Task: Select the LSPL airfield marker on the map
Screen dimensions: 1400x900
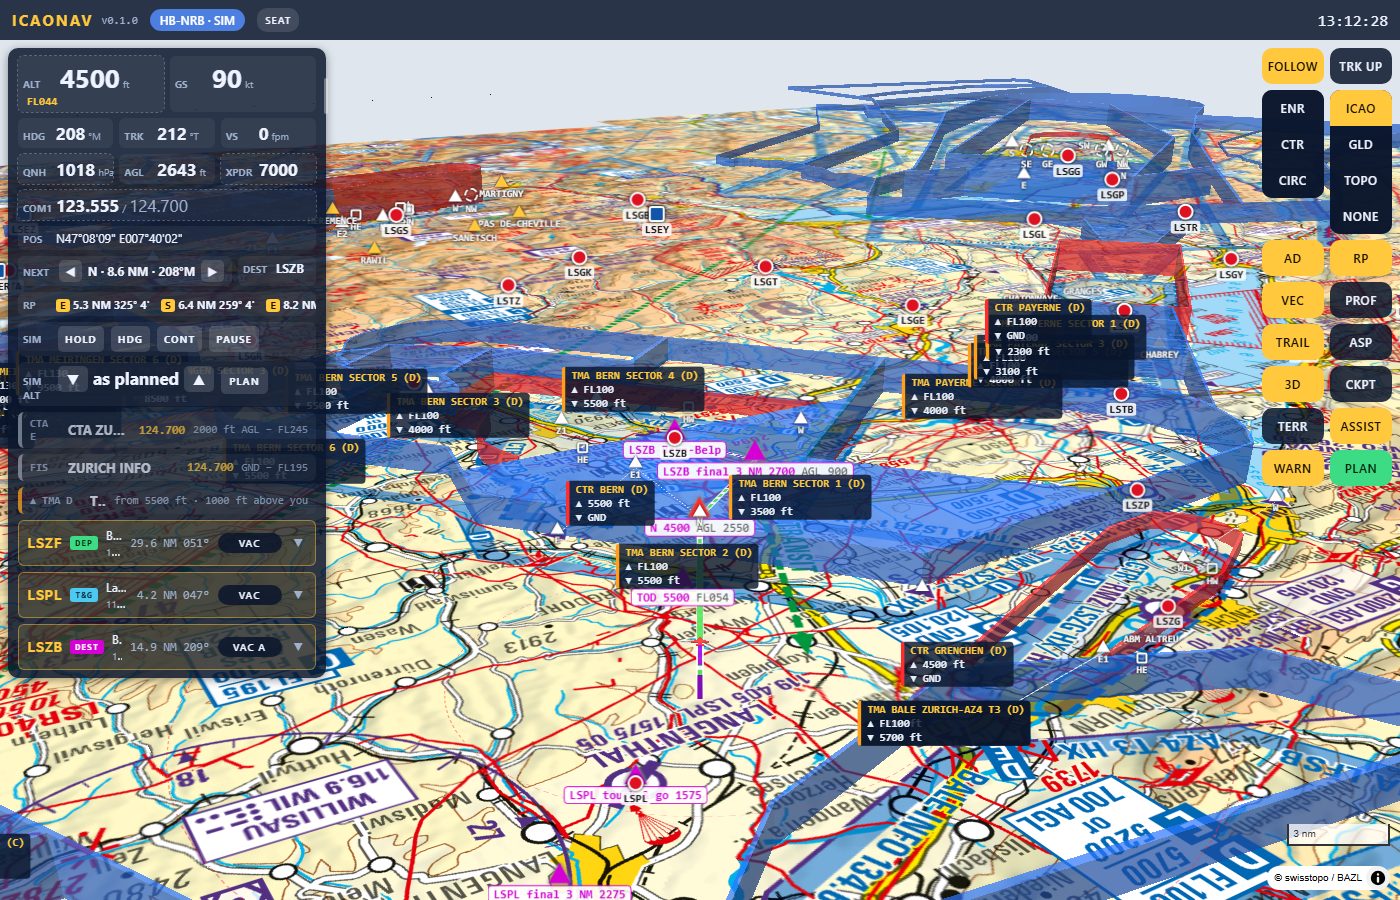Action: click(x=635, y=783)
